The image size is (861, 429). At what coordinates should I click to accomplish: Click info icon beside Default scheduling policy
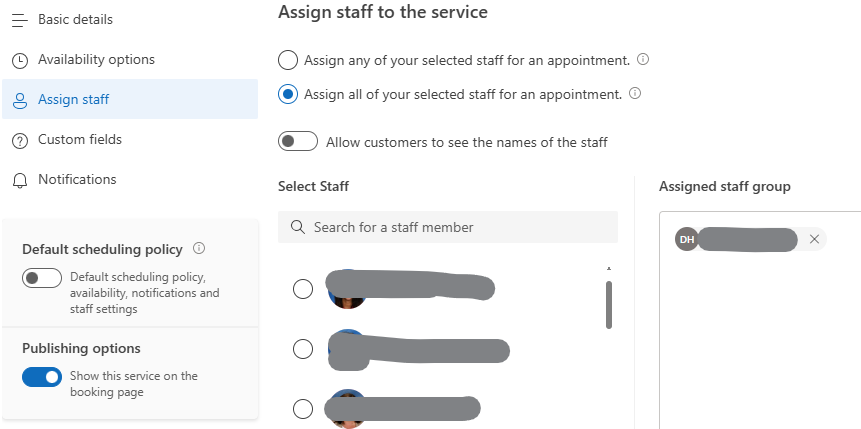tap(198, 249)
